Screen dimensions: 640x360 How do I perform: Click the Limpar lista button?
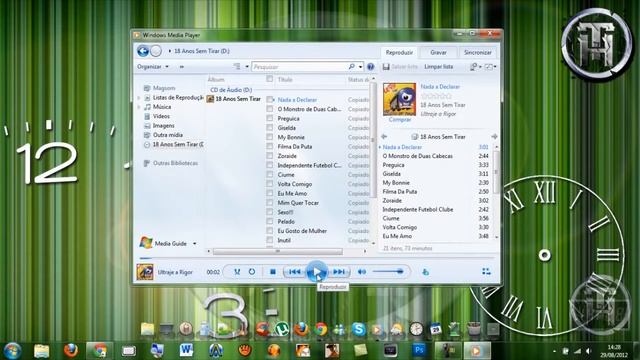coord(438,67)
